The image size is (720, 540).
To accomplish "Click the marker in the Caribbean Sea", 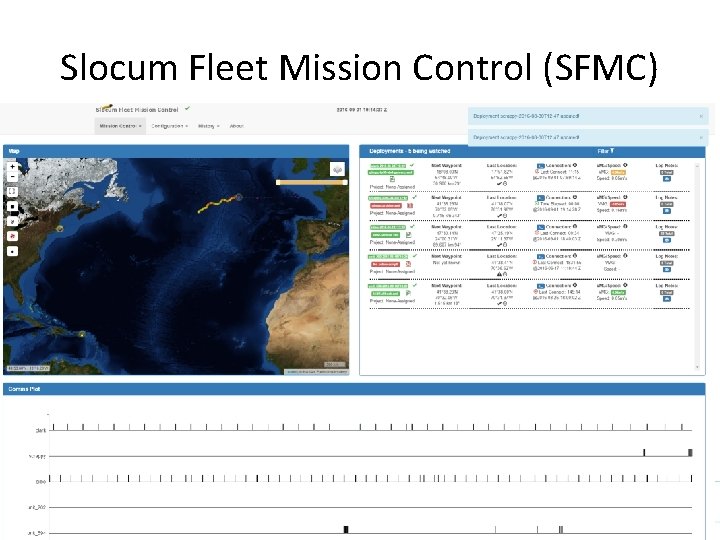I will click(82, 334).
